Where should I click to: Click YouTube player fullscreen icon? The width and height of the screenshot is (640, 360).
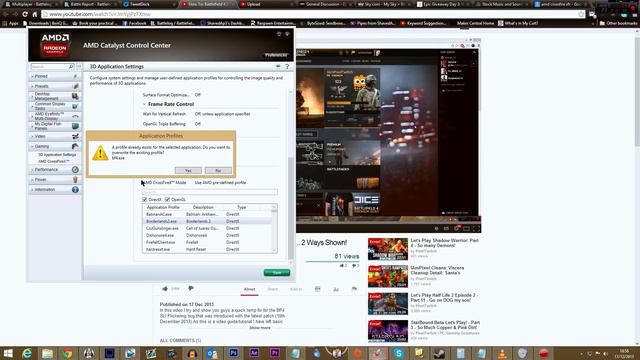[x=476, y=229]
